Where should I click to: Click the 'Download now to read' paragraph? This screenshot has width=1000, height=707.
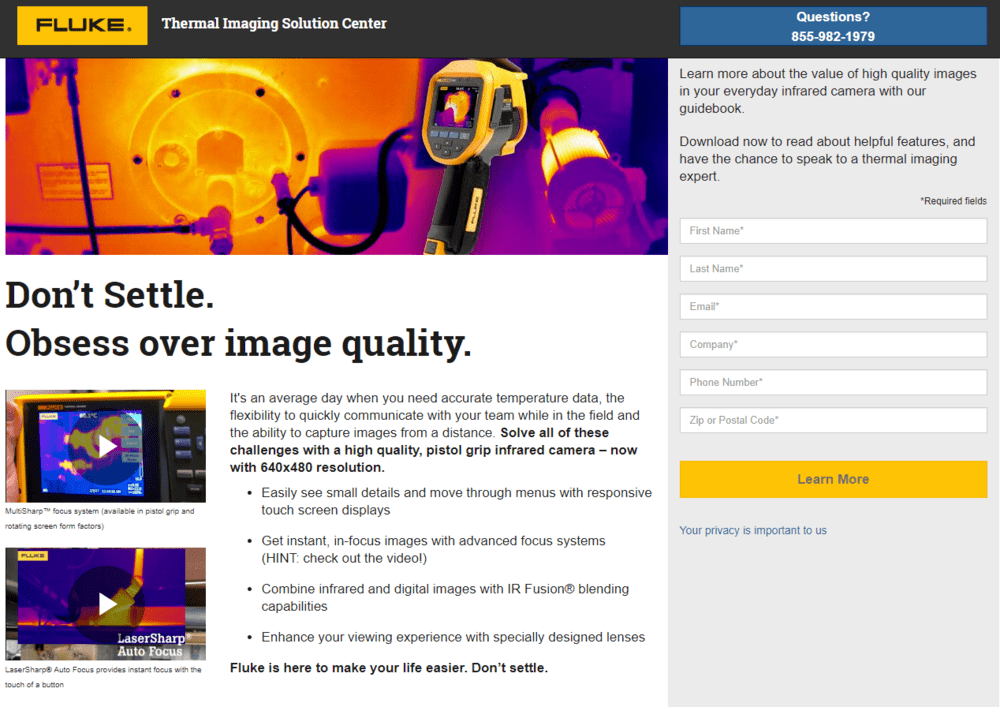[x=827, y=159]
